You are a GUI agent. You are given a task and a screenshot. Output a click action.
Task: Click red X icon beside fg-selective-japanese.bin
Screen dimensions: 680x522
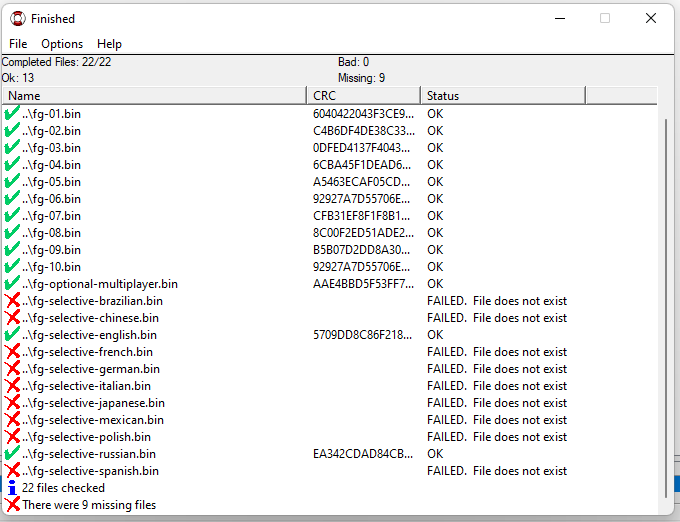(12, 402)
